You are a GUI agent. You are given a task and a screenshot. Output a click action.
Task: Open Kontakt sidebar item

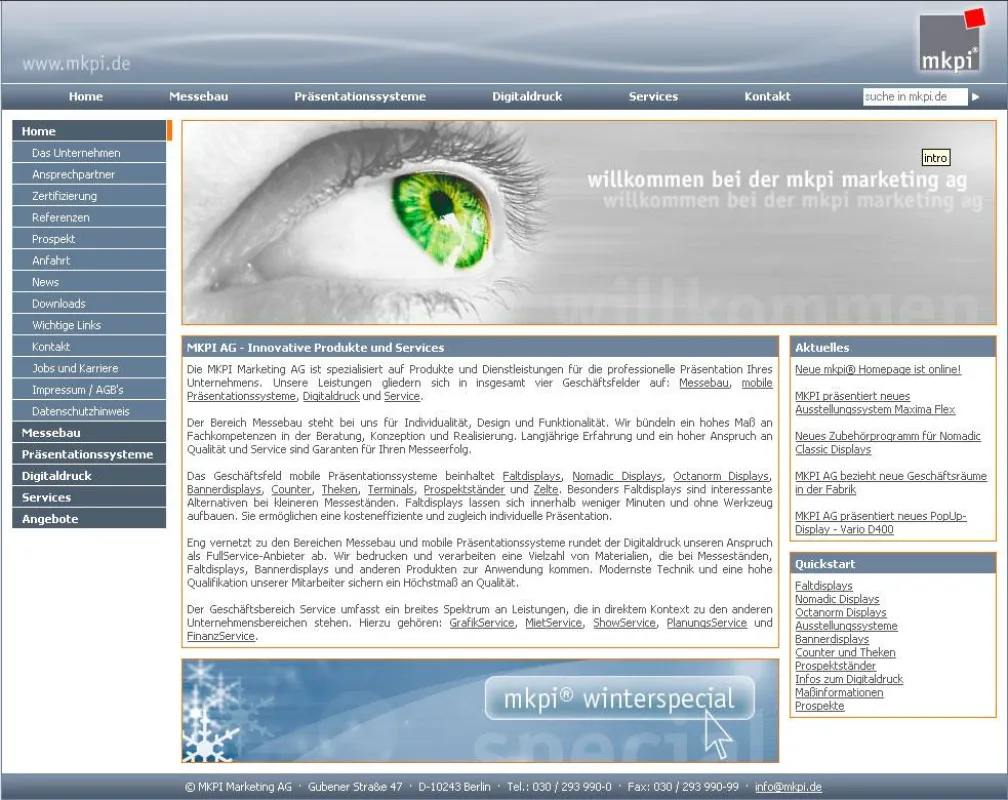pyautogui.click(x=89, y=347)
